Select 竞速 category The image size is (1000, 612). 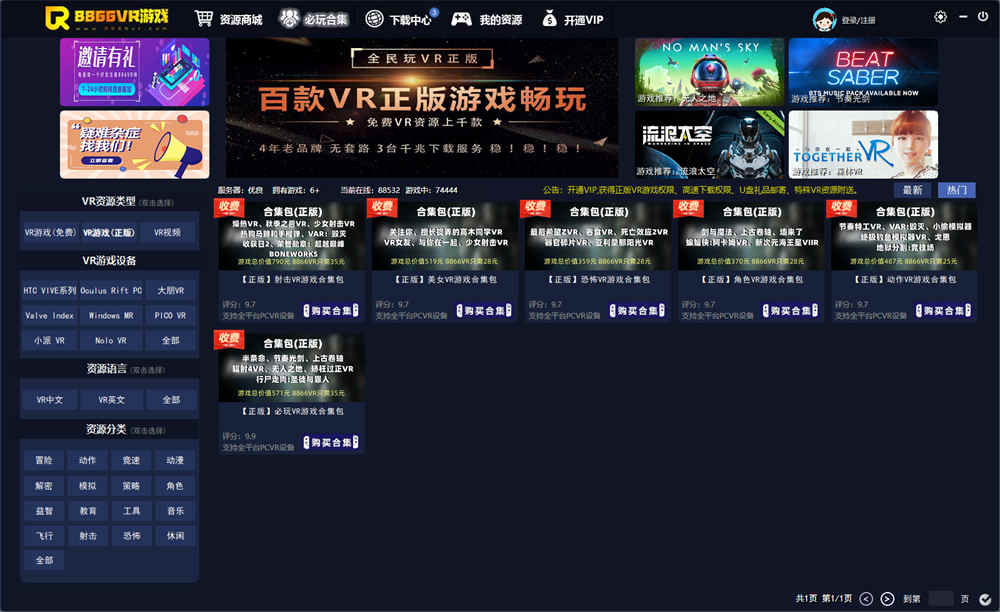131,460
